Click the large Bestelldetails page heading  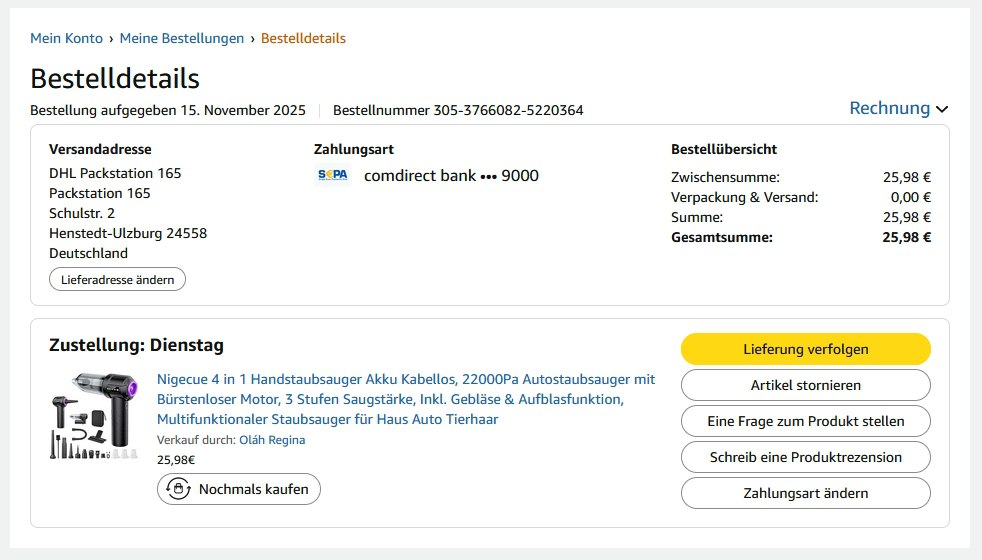point(115,79)
